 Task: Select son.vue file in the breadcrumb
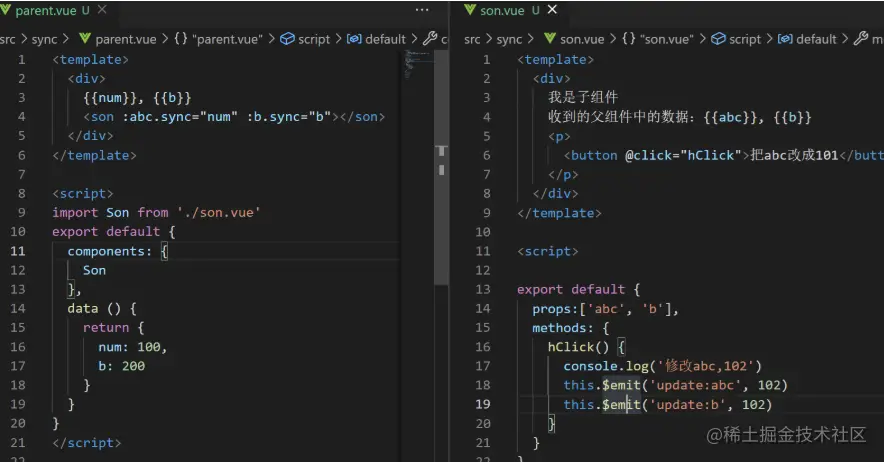[582, 39]
